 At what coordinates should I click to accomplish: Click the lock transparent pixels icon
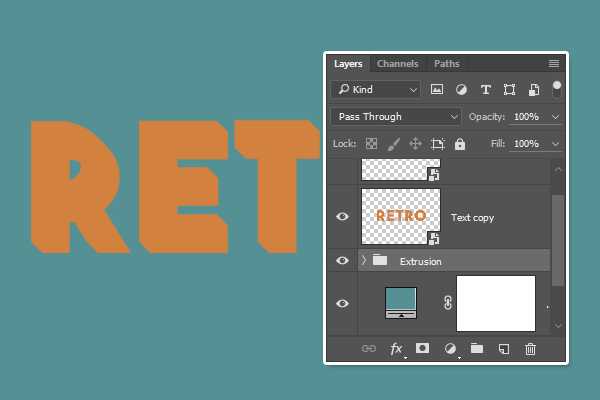coord(371,144)
